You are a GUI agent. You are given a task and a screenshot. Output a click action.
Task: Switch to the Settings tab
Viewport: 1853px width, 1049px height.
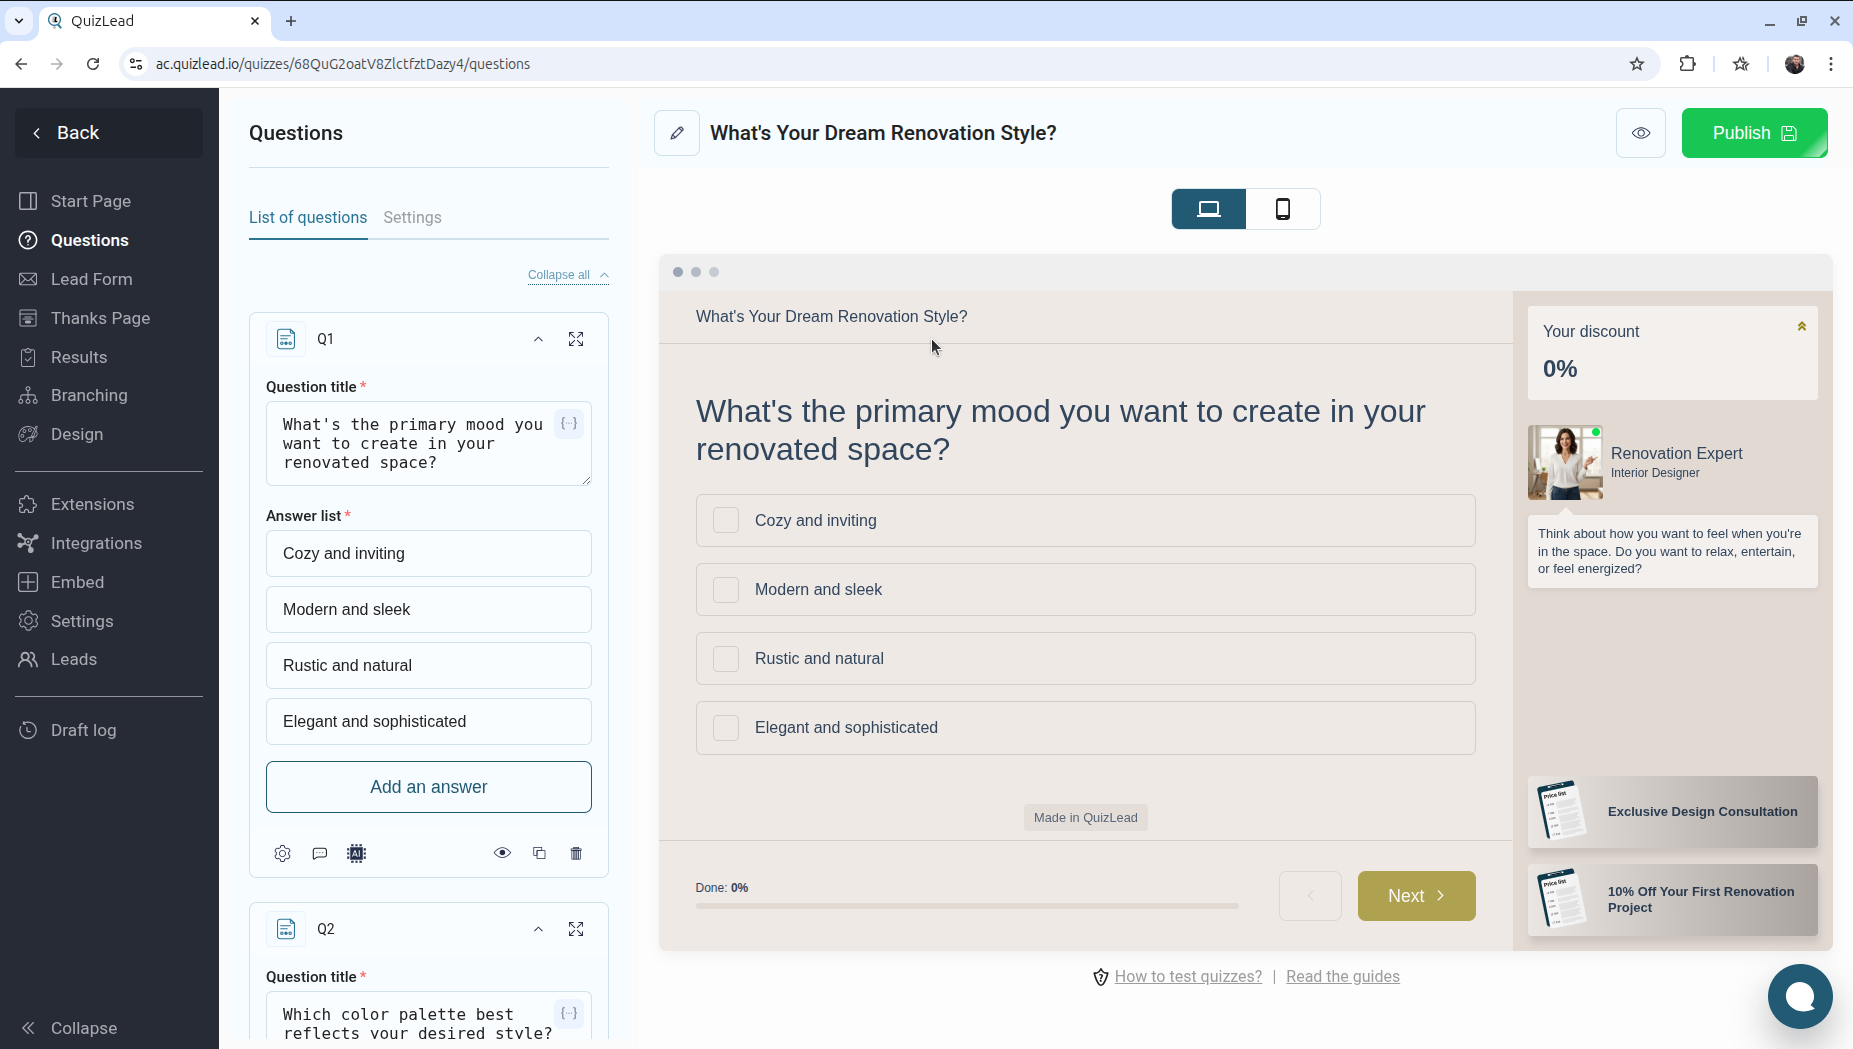[x=412, y=217]
